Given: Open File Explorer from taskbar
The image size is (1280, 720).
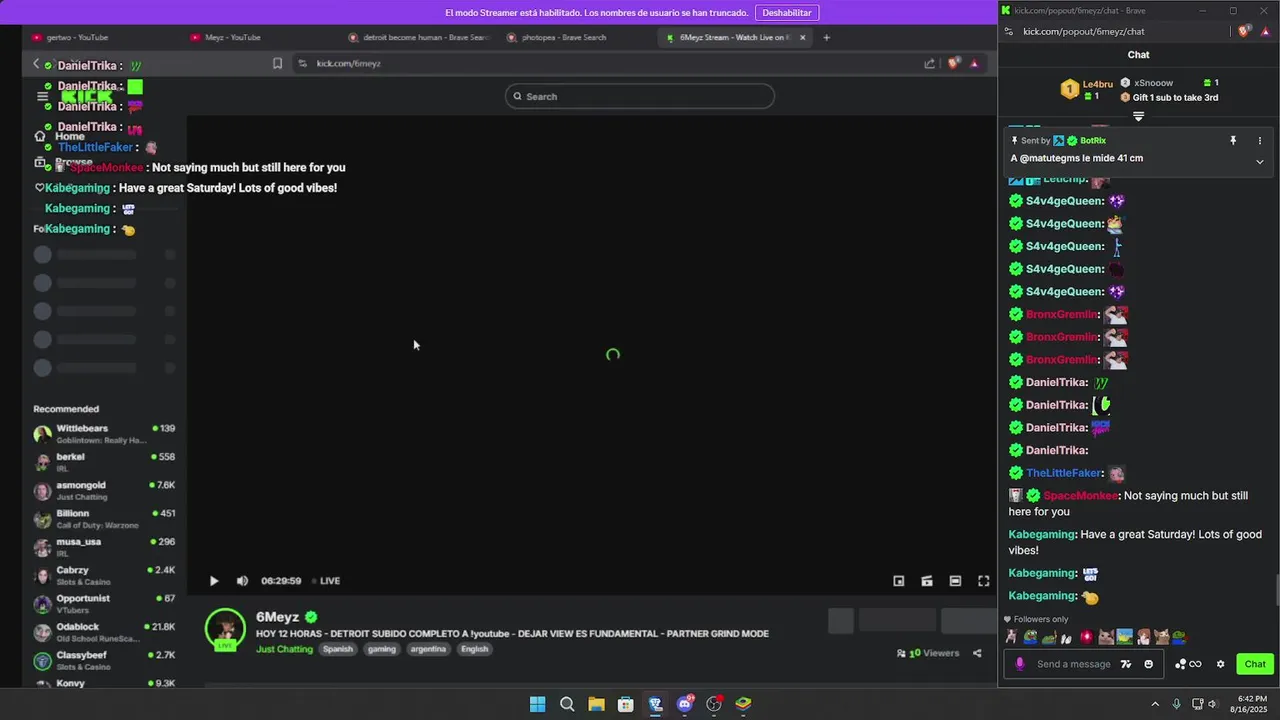Looking at the screenshot, I should (596, 704).
